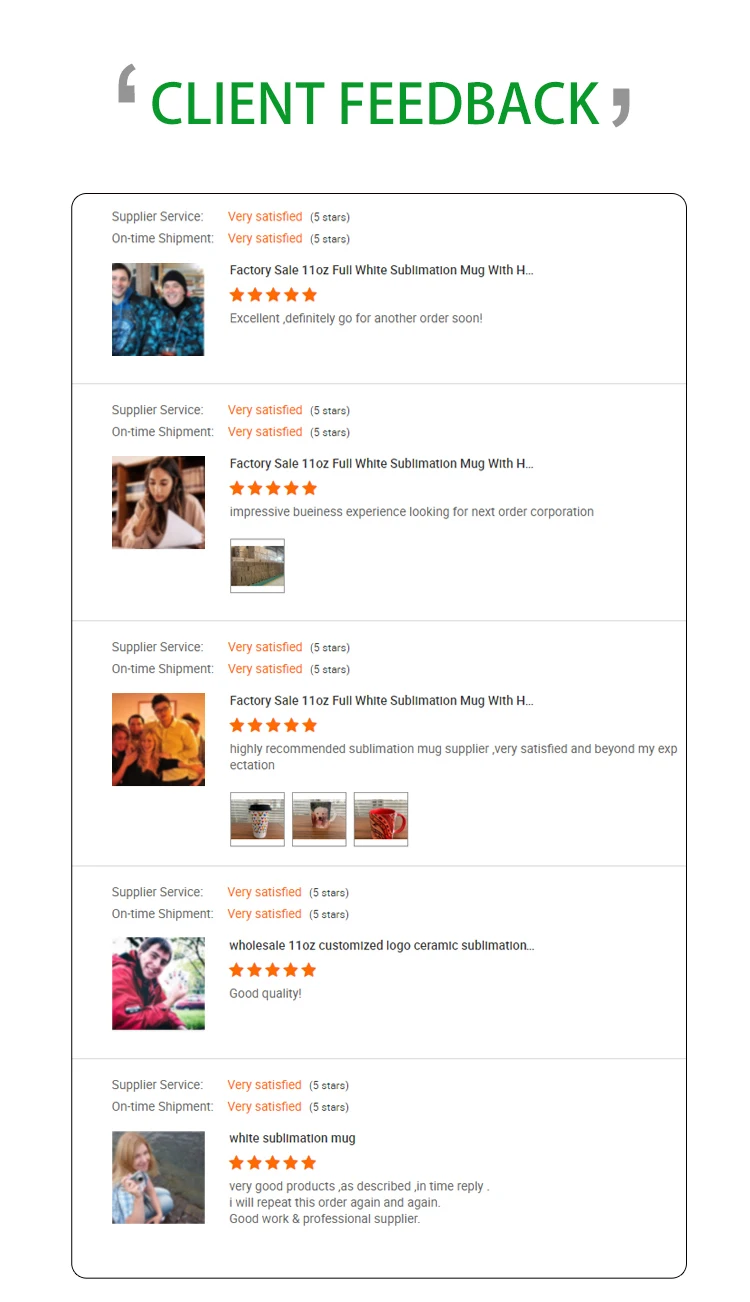Open the woman reading papers reviewer avatar
Screen dimensions: 750x1302
point(158,502)
